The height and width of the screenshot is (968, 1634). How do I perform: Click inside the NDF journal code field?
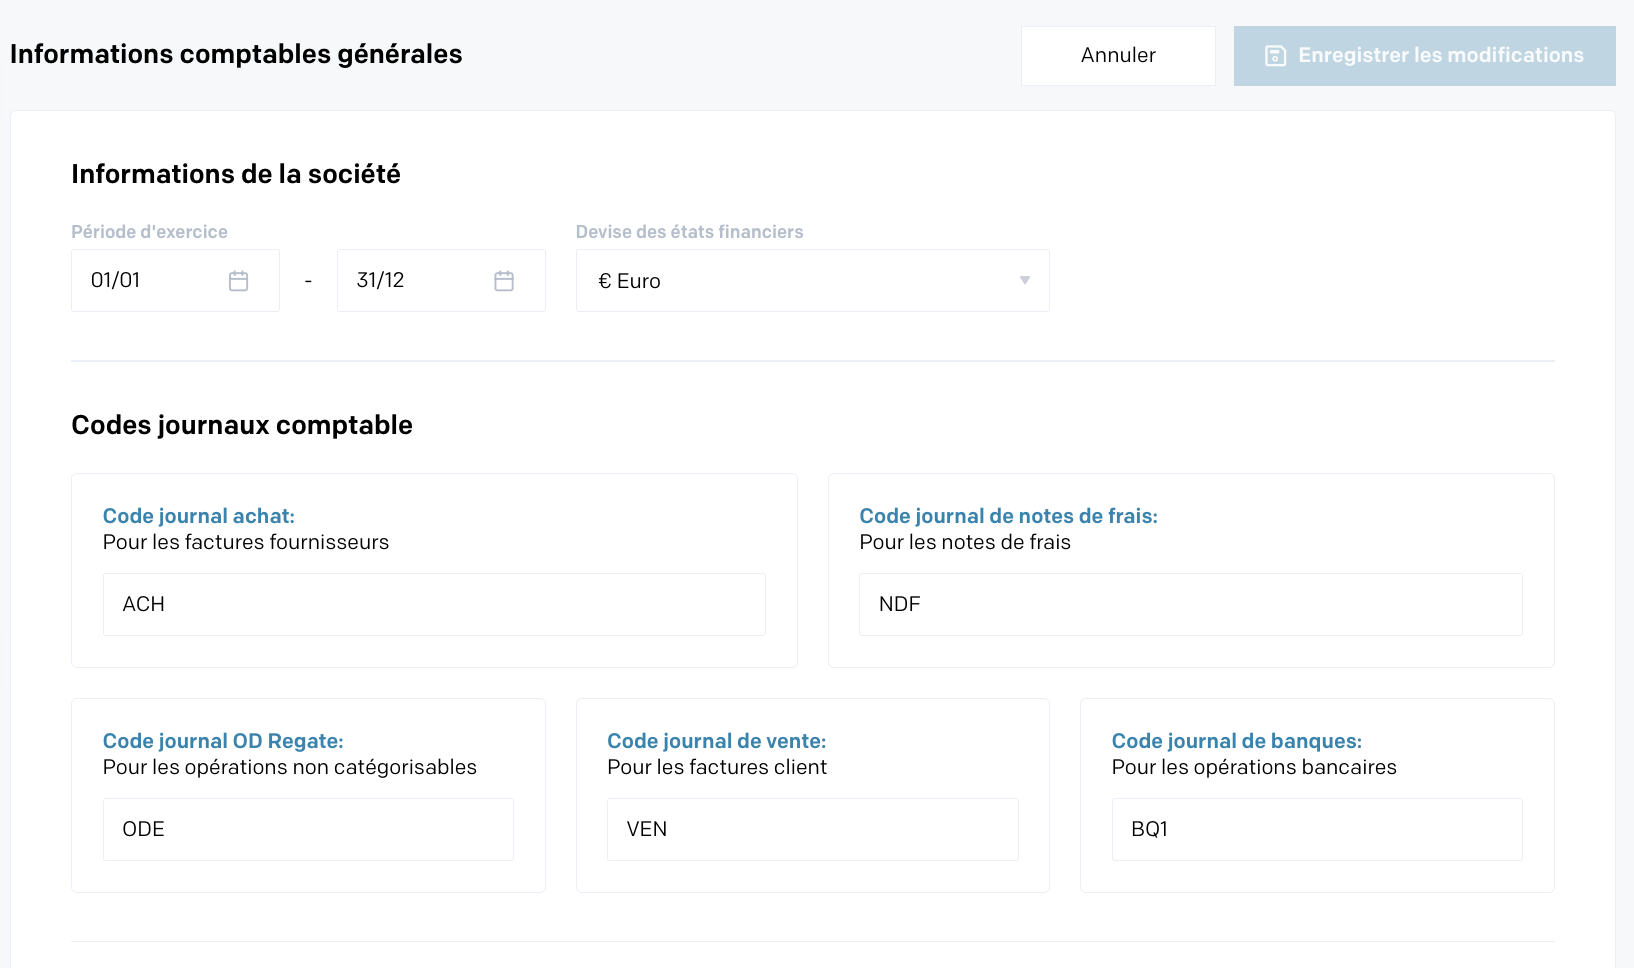tap(1190, 604)
